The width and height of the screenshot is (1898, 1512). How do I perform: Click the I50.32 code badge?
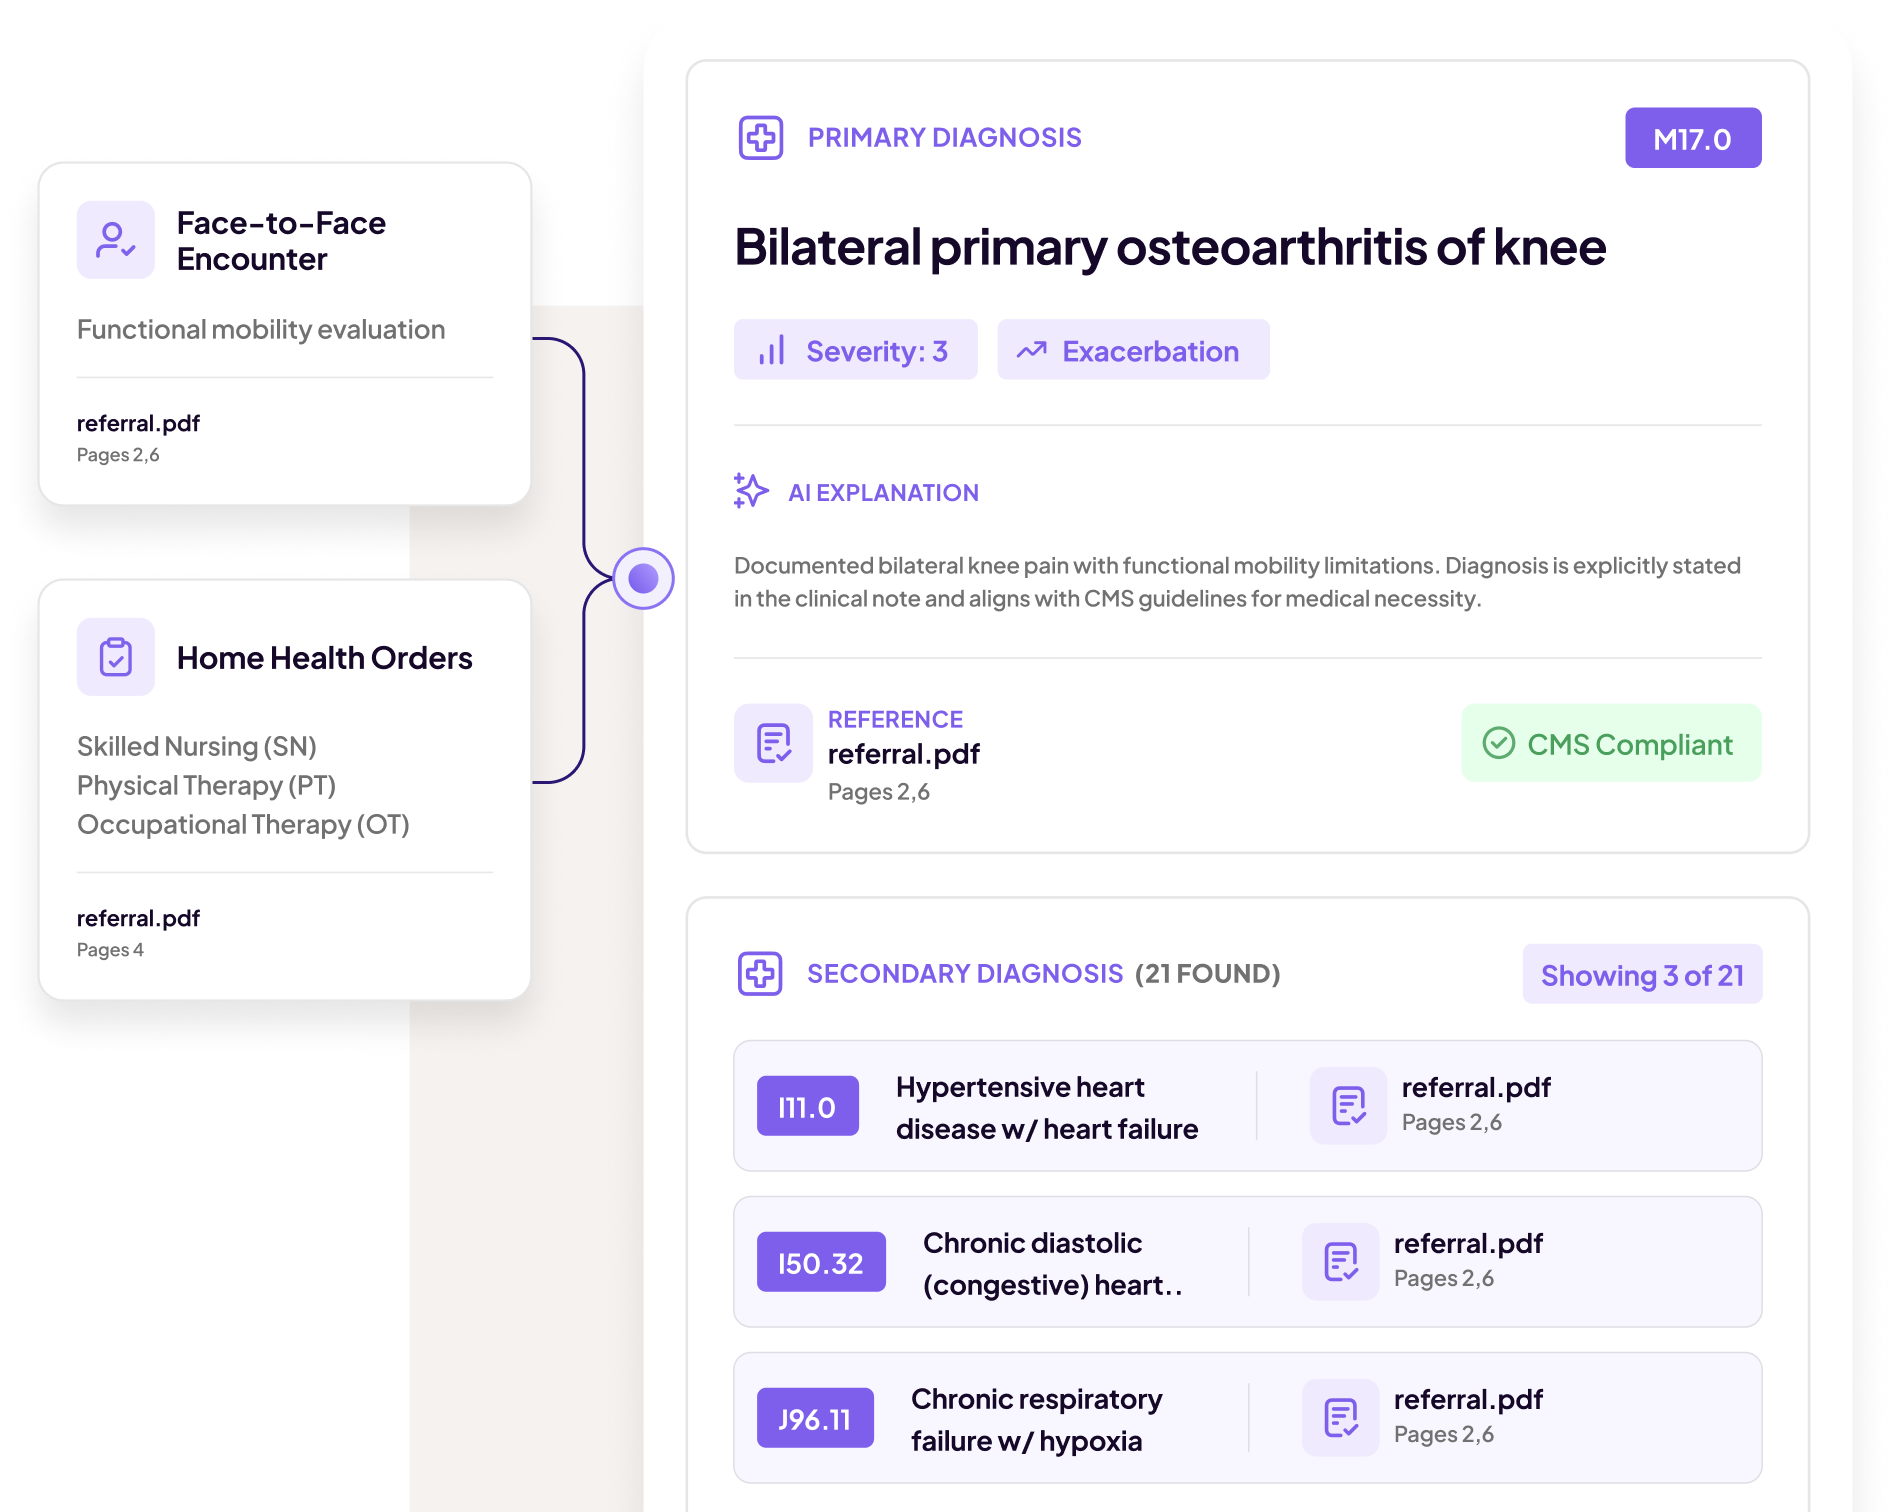pyautogui.click(x=821, y=1262)
